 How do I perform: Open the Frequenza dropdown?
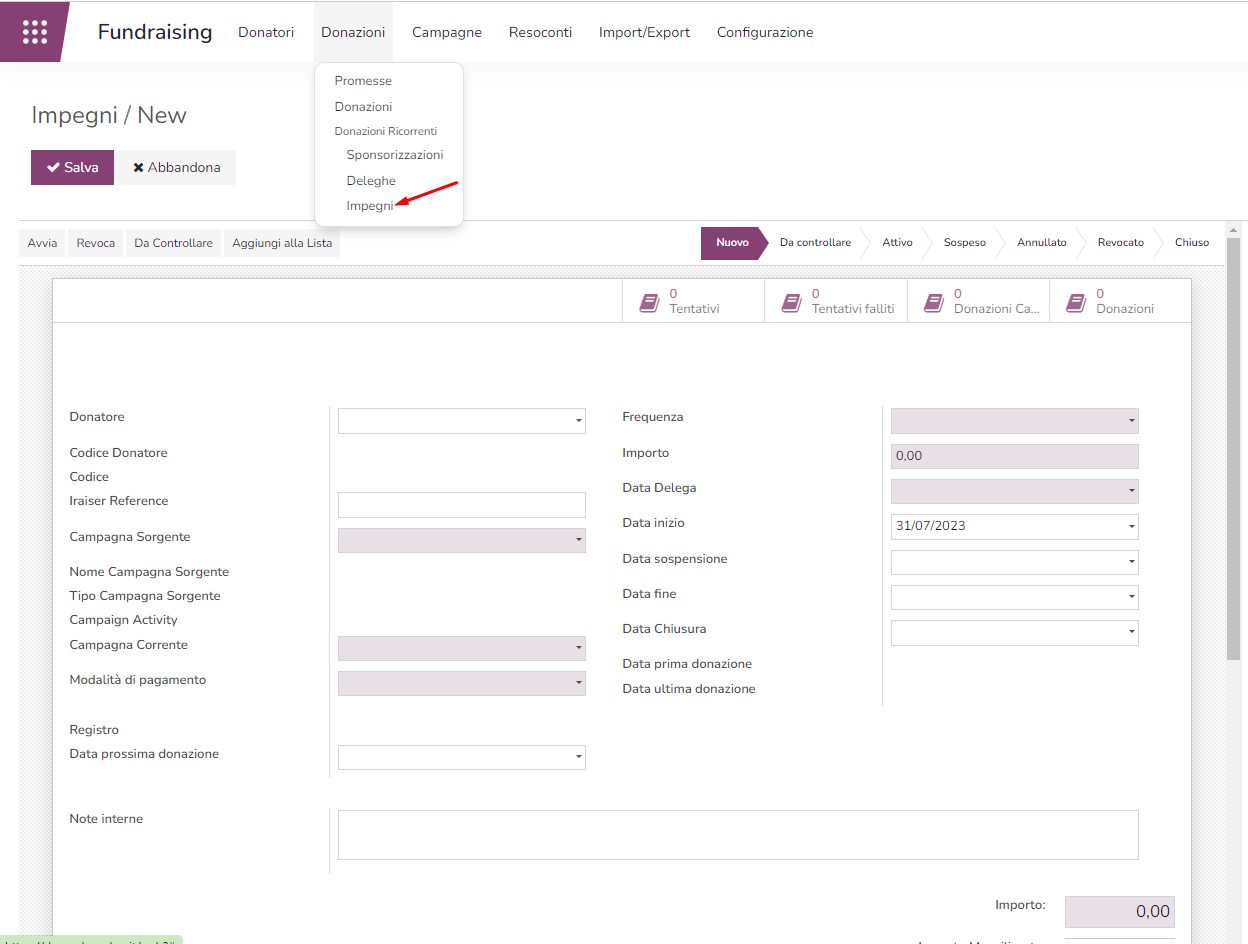pyautogui.click(x=1131, y=421)
